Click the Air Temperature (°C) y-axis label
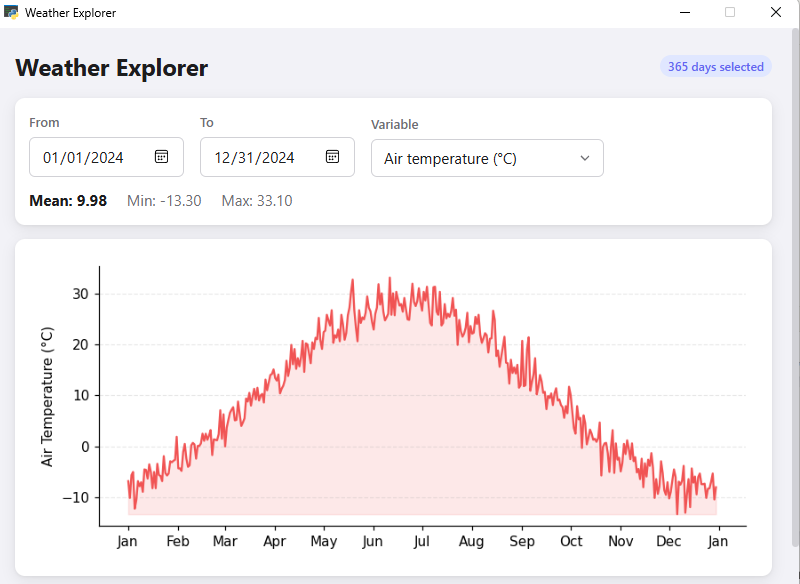 pyautogui.click(x=47, y=396)
